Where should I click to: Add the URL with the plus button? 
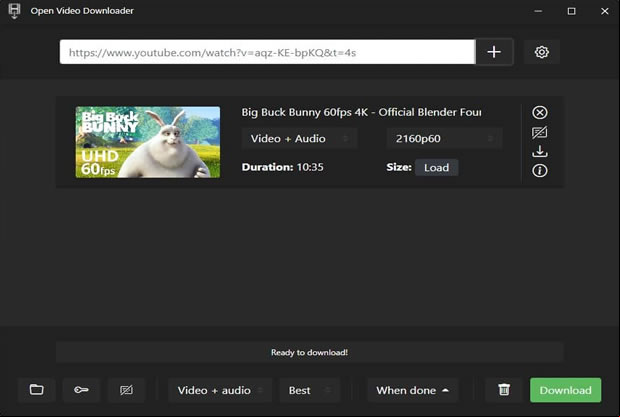tap(494, 52)
